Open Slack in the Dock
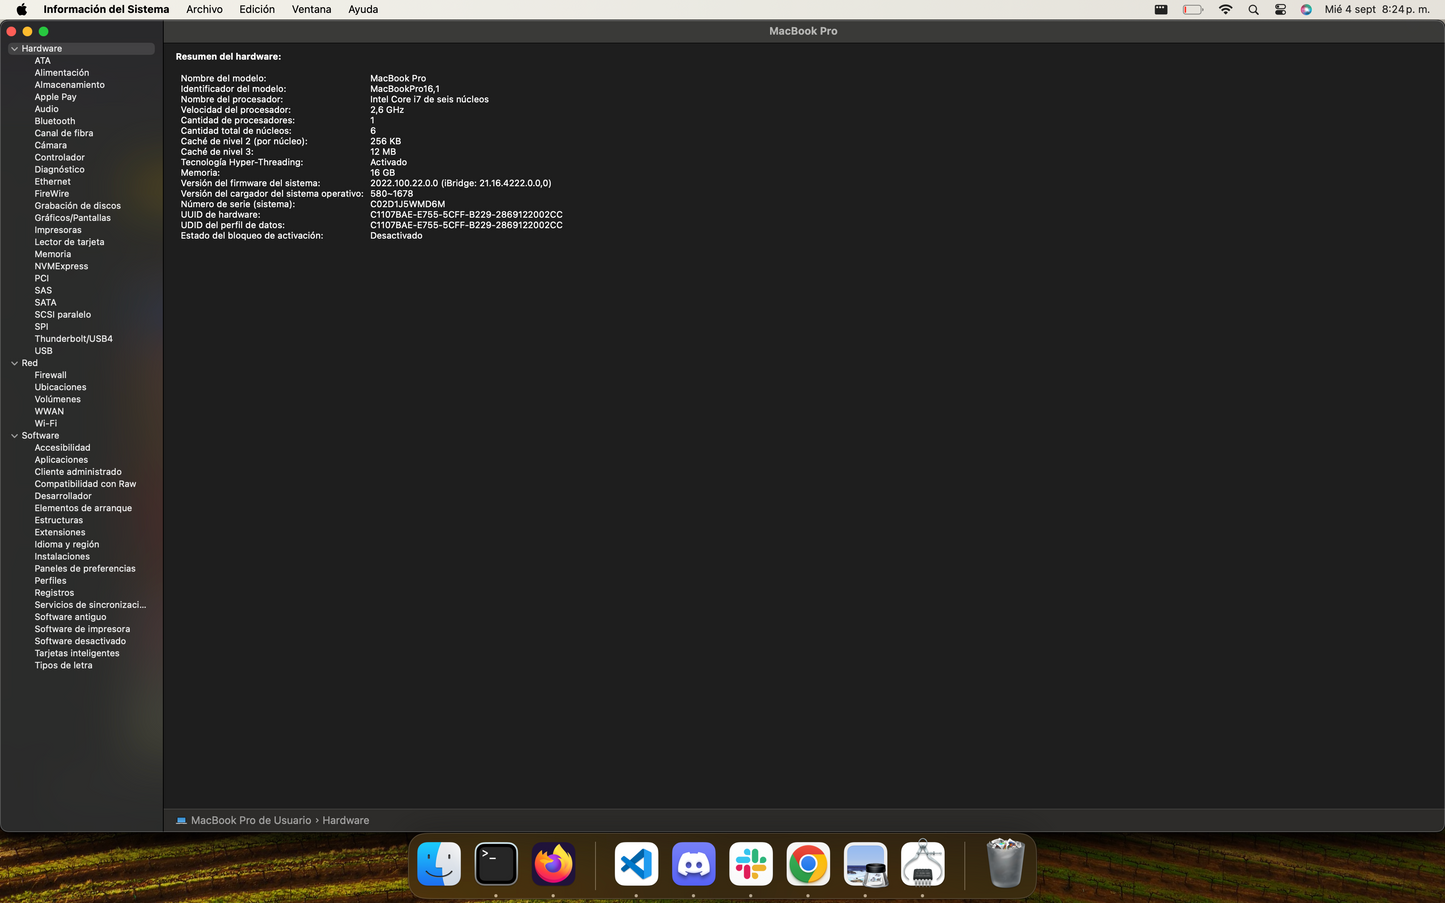This screenshot has height=903, width=1445. coord(750,863)
